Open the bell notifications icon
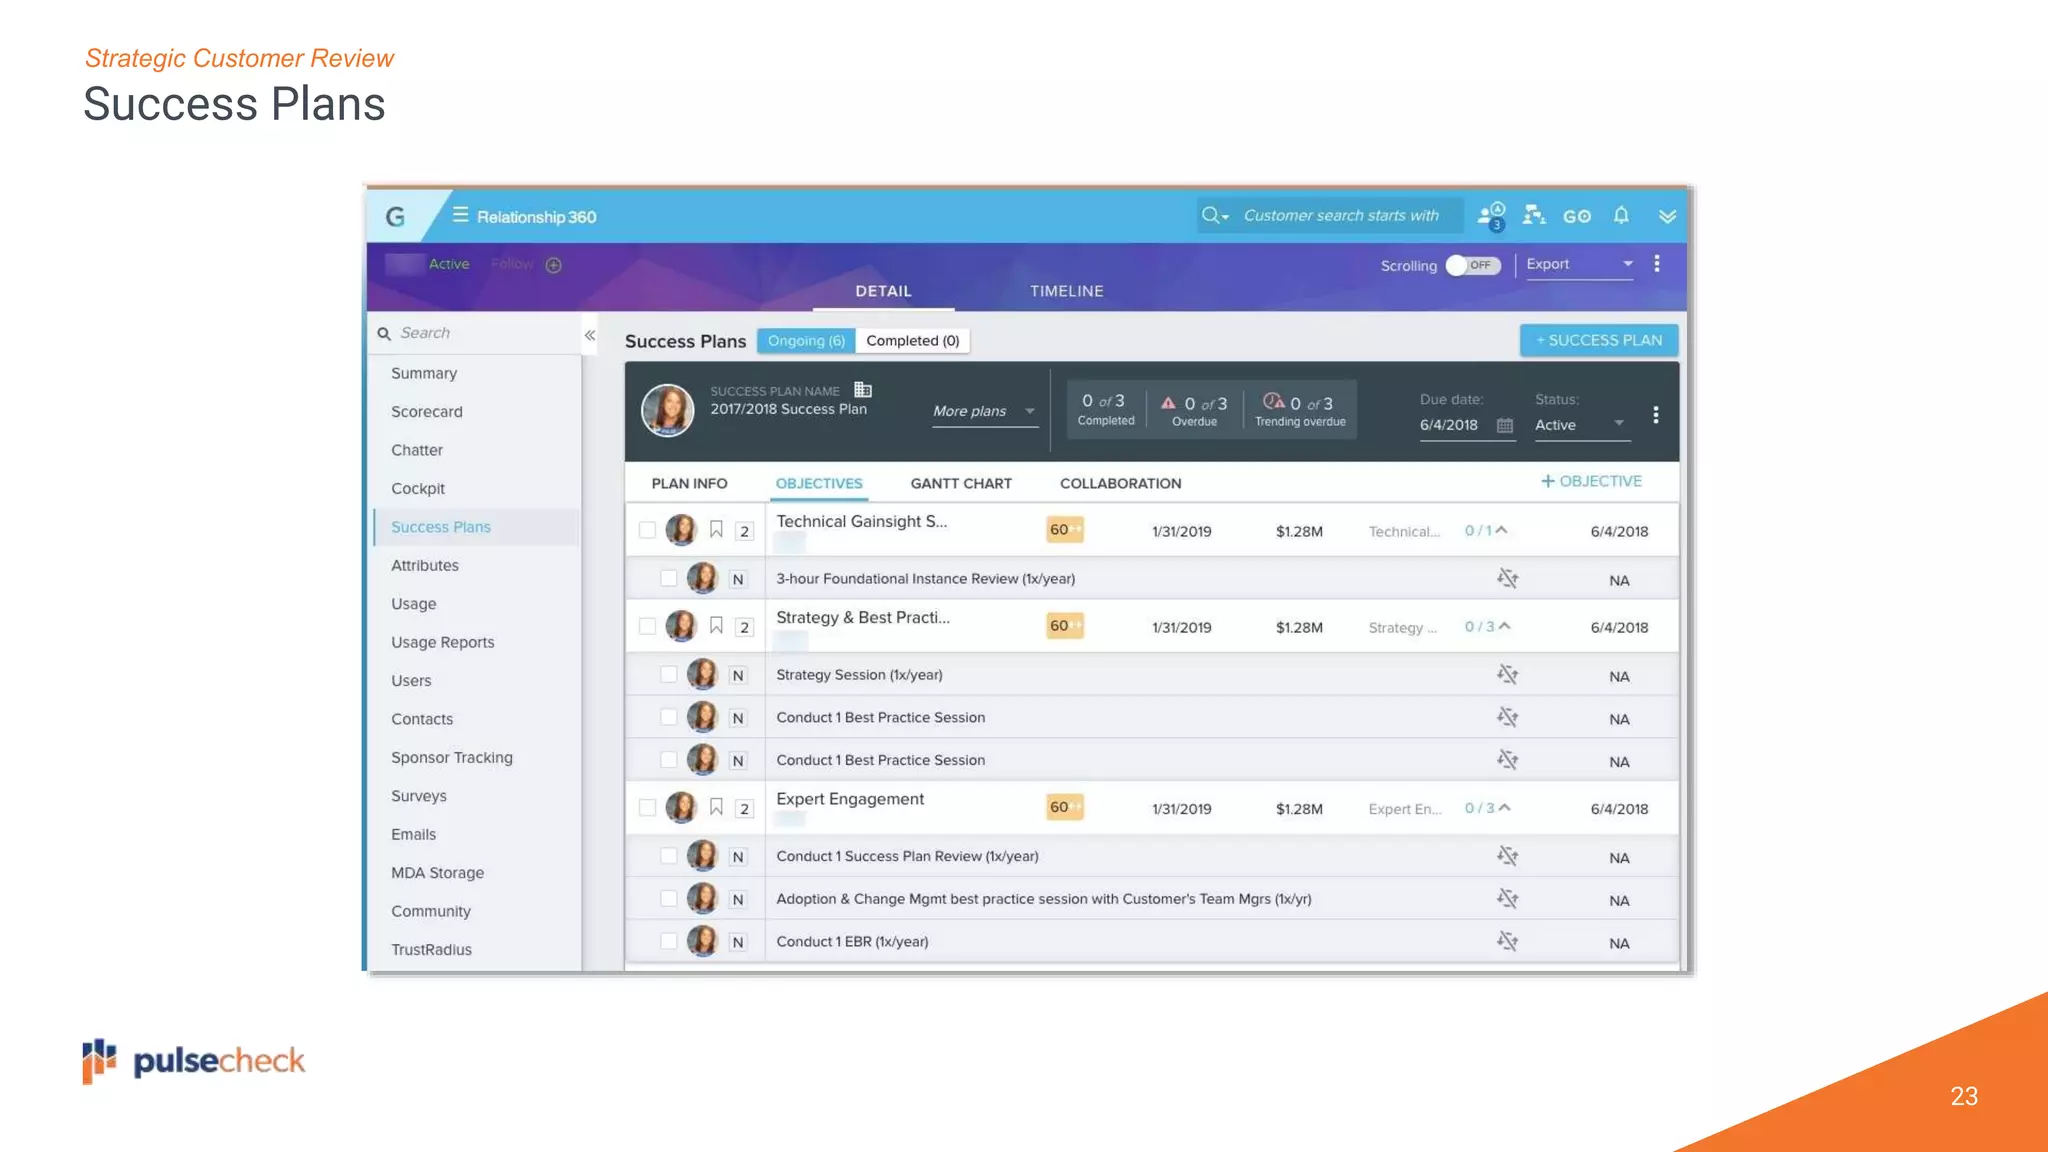 tap(1621, 215)
